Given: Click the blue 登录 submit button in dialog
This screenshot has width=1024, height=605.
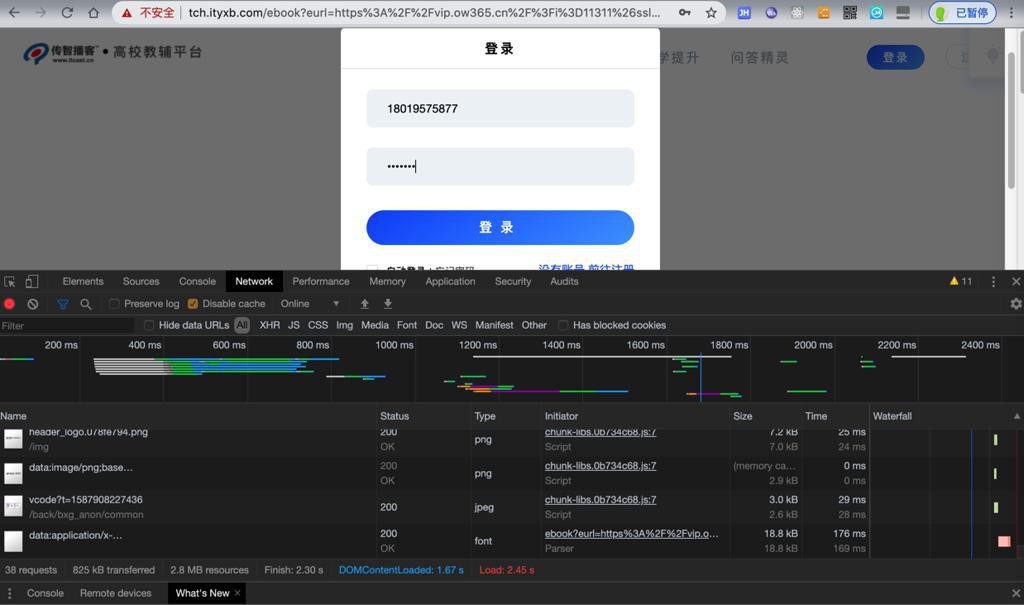Looking at the screenshot, I should 500,227.
